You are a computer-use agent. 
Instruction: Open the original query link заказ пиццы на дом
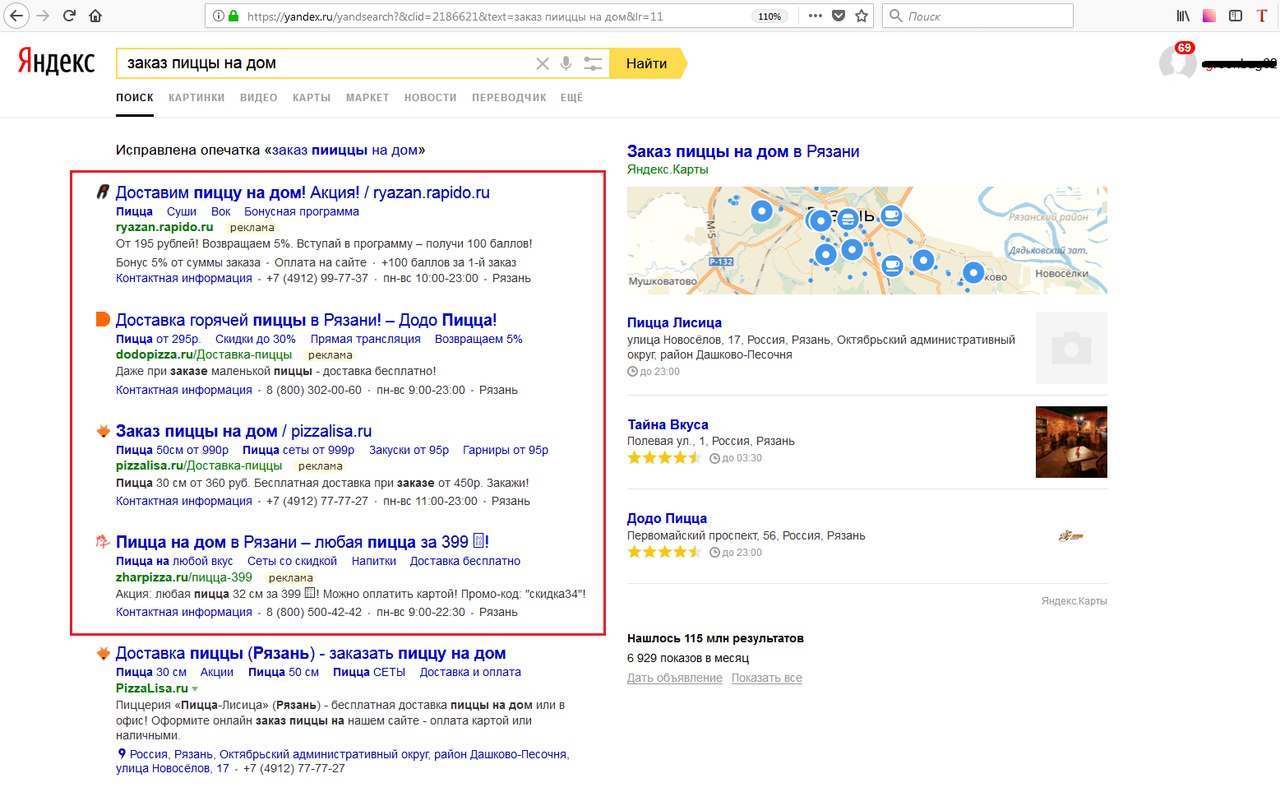pyautogui.click(x=345, y=150)
